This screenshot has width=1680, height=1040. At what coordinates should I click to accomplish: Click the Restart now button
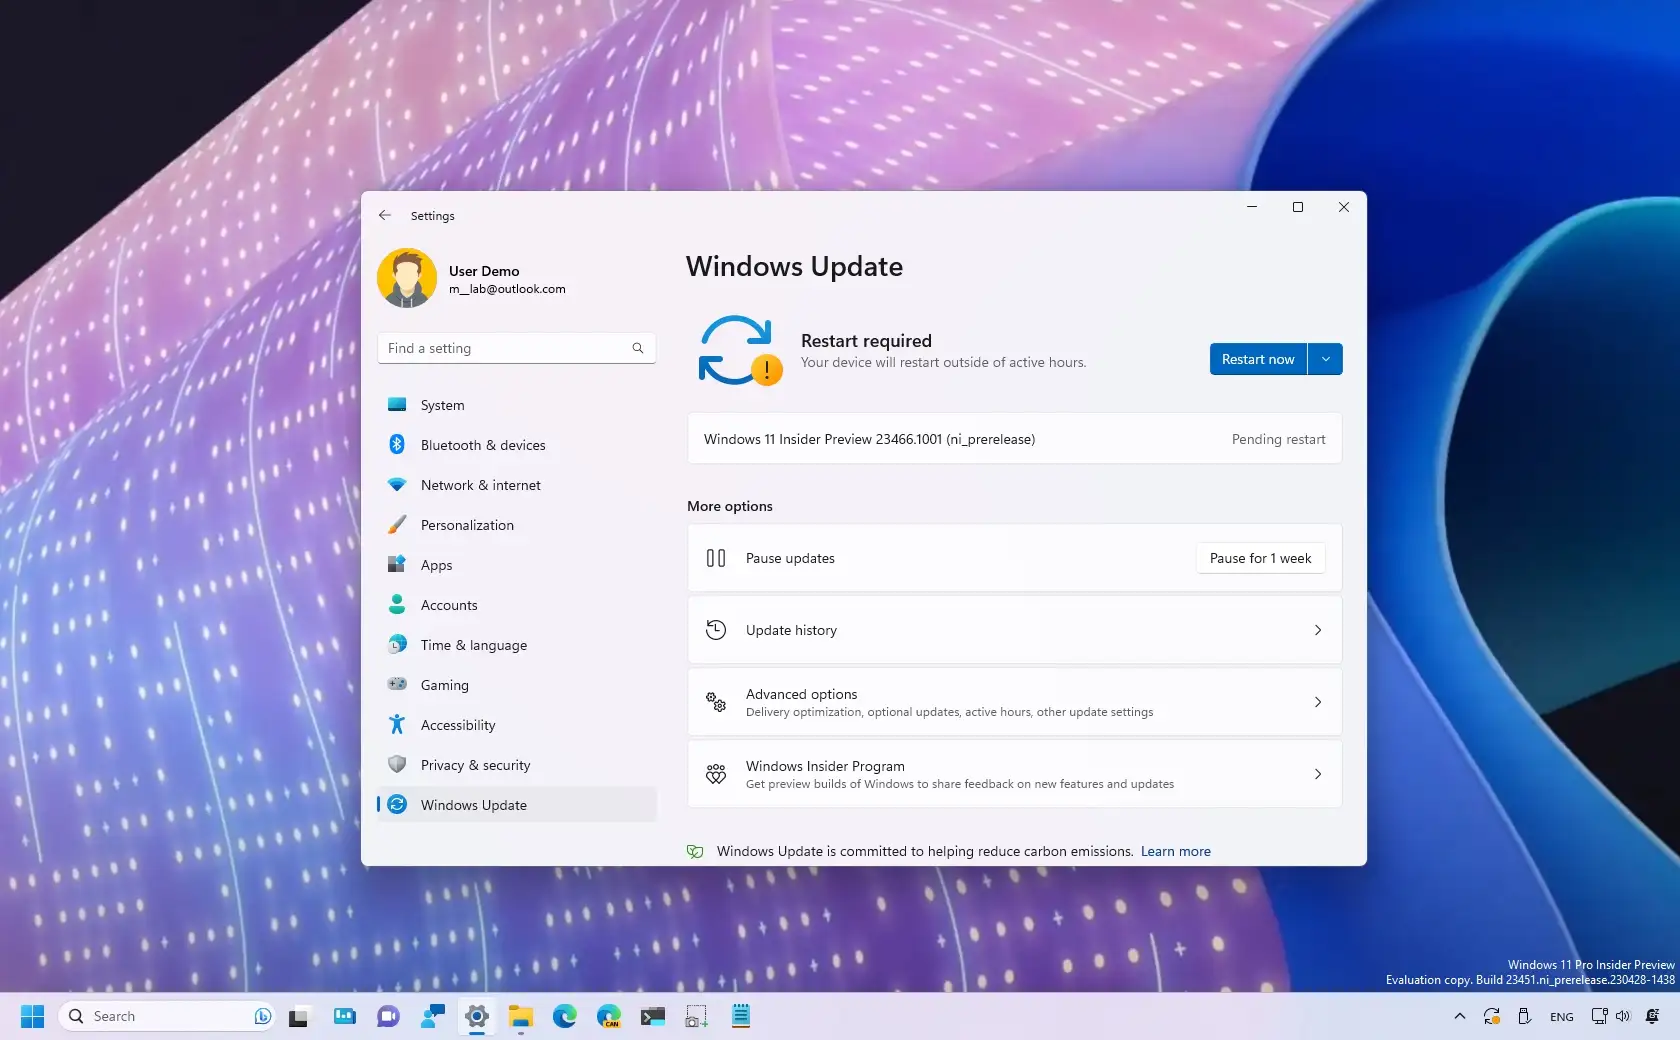click(x=1258, y=359)
